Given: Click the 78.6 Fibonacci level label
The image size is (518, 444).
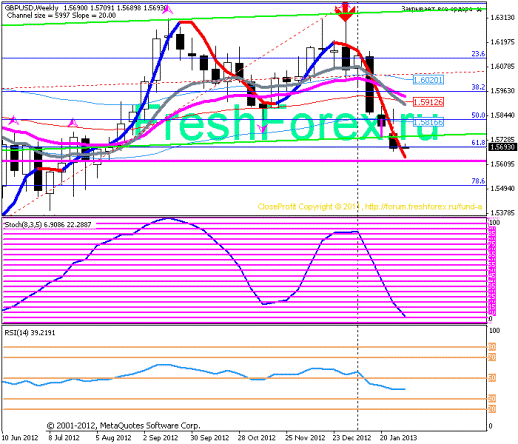Looking at the screenshot, I should 478,181.
